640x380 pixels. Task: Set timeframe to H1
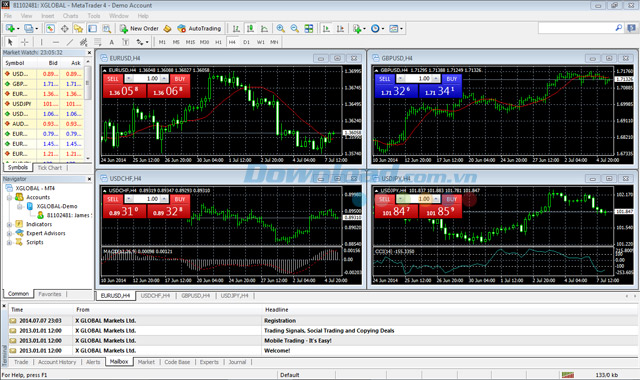(218, 42)
